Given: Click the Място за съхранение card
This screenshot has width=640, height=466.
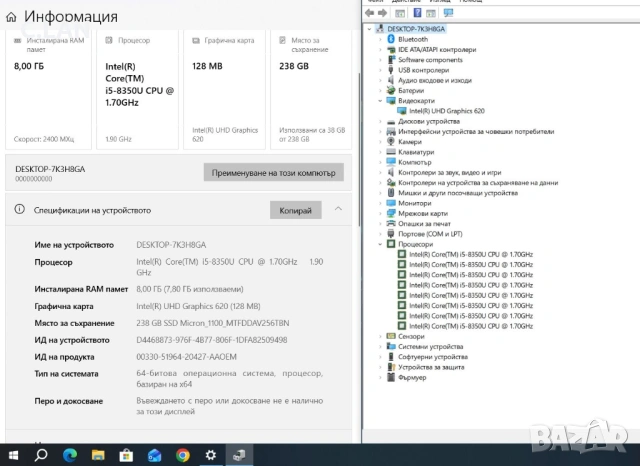Looking at the screenshot, I should point(311,90).
